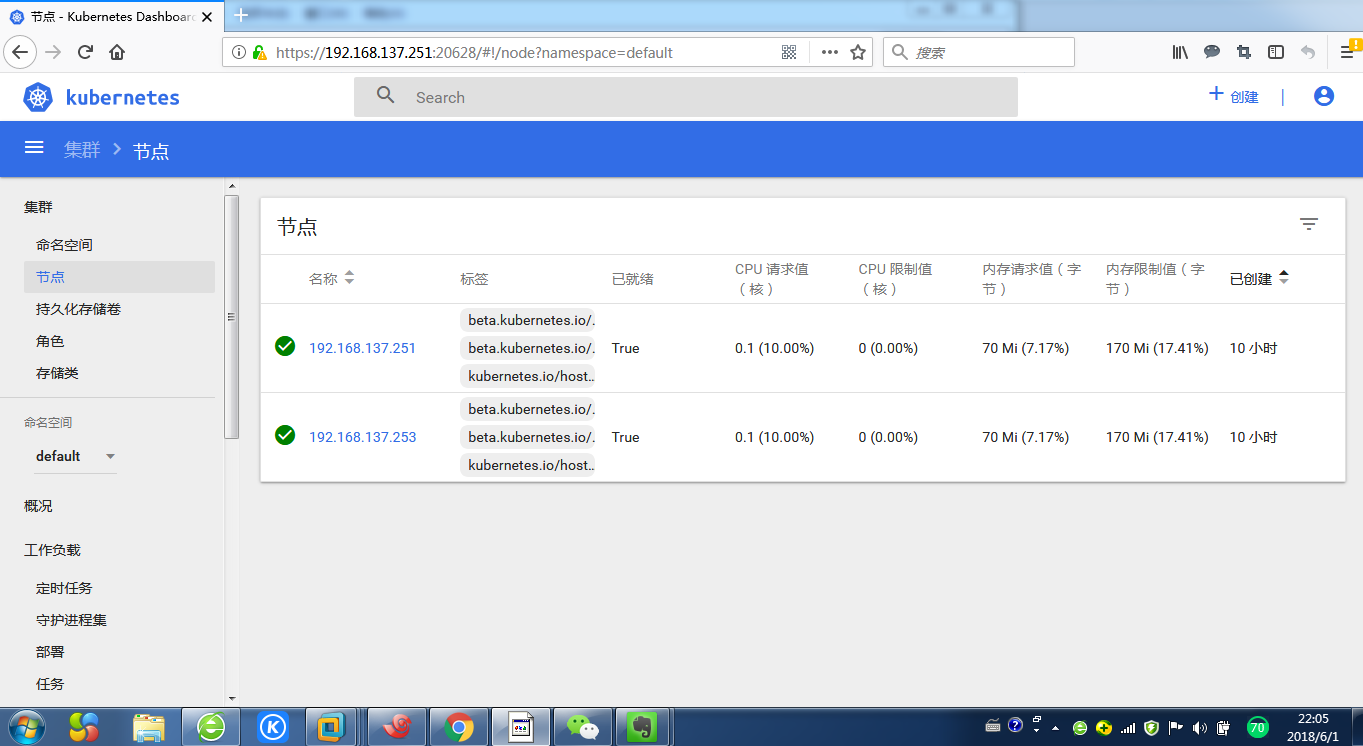
Task: Click the Kubernetes logo icon
Action: 38,97
